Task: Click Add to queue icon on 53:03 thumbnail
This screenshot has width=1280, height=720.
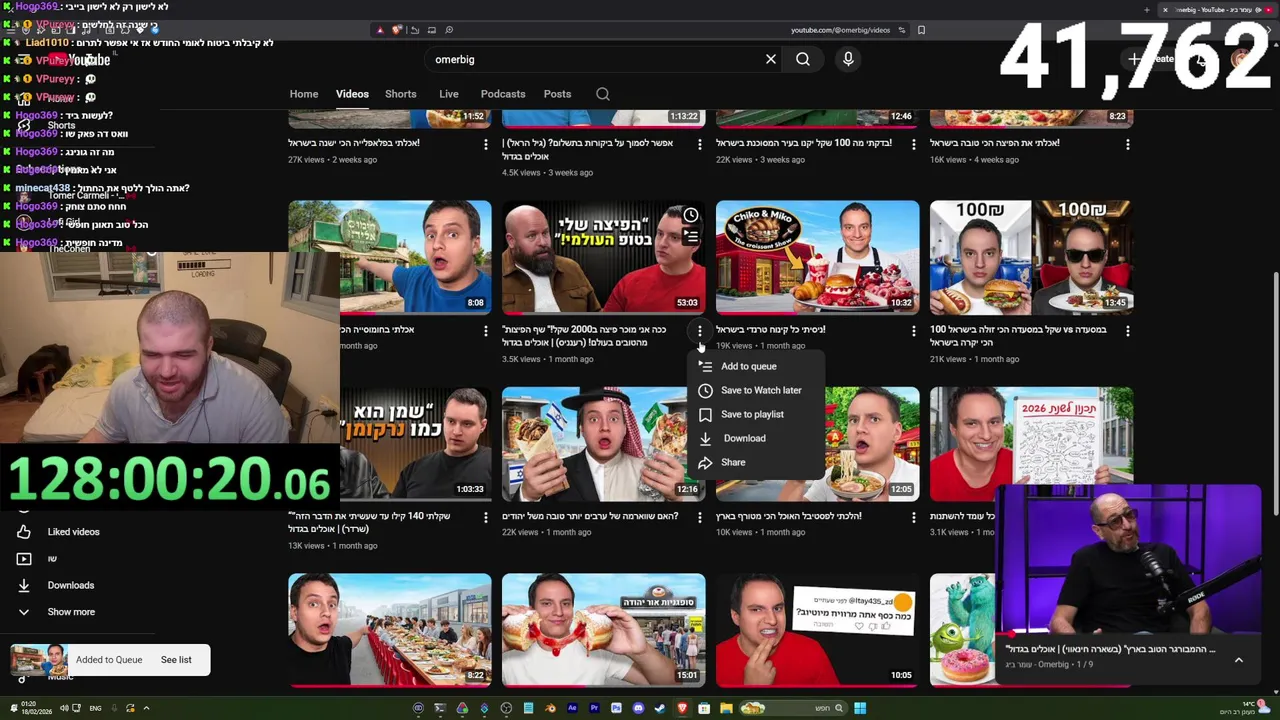Action: click(690, 237)
